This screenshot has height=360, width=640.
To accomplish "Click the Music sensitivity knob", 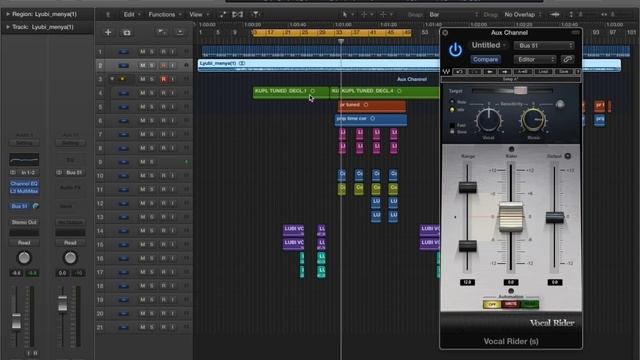I will [533, 120].
